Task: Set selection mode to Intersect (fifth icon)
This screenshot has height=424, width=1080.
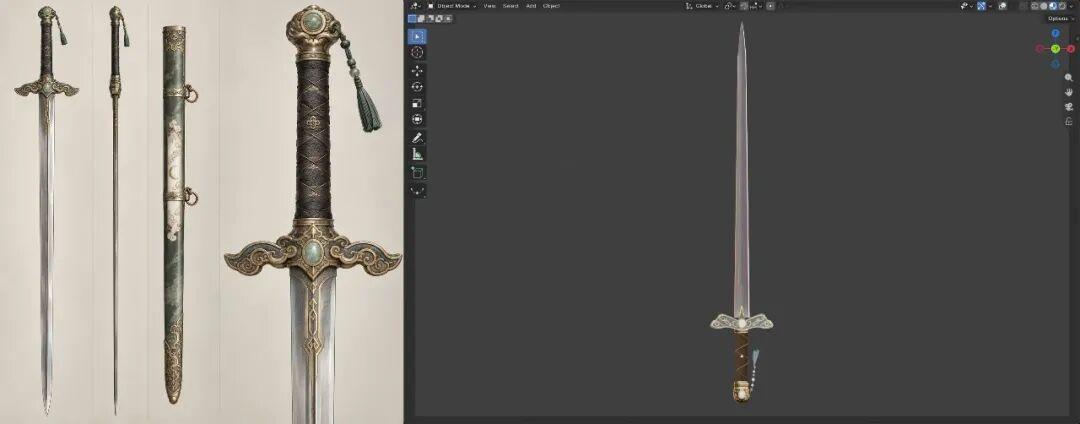Action: click(x=448, y=19)
